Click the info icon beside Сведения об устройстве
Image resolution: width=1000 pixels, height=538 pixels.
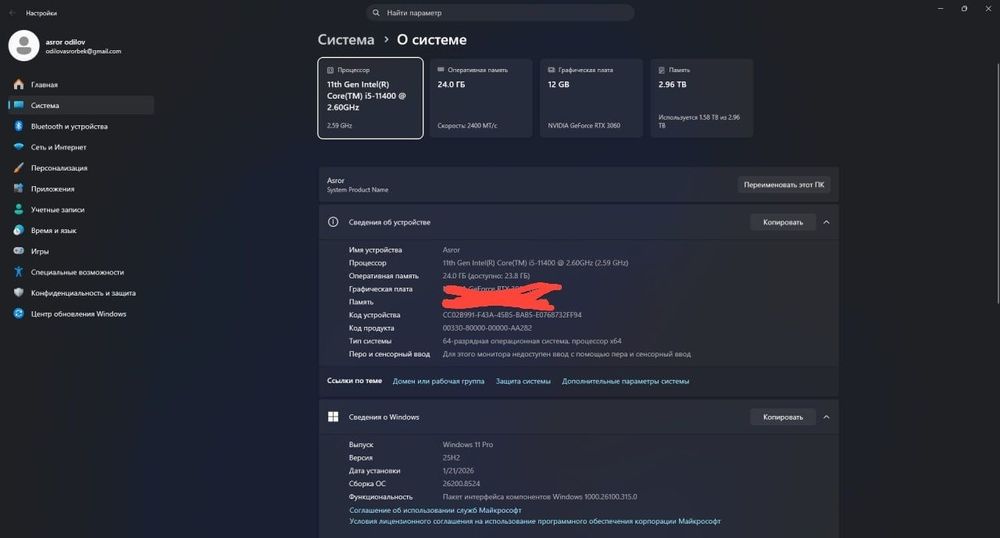coord(333,222)
